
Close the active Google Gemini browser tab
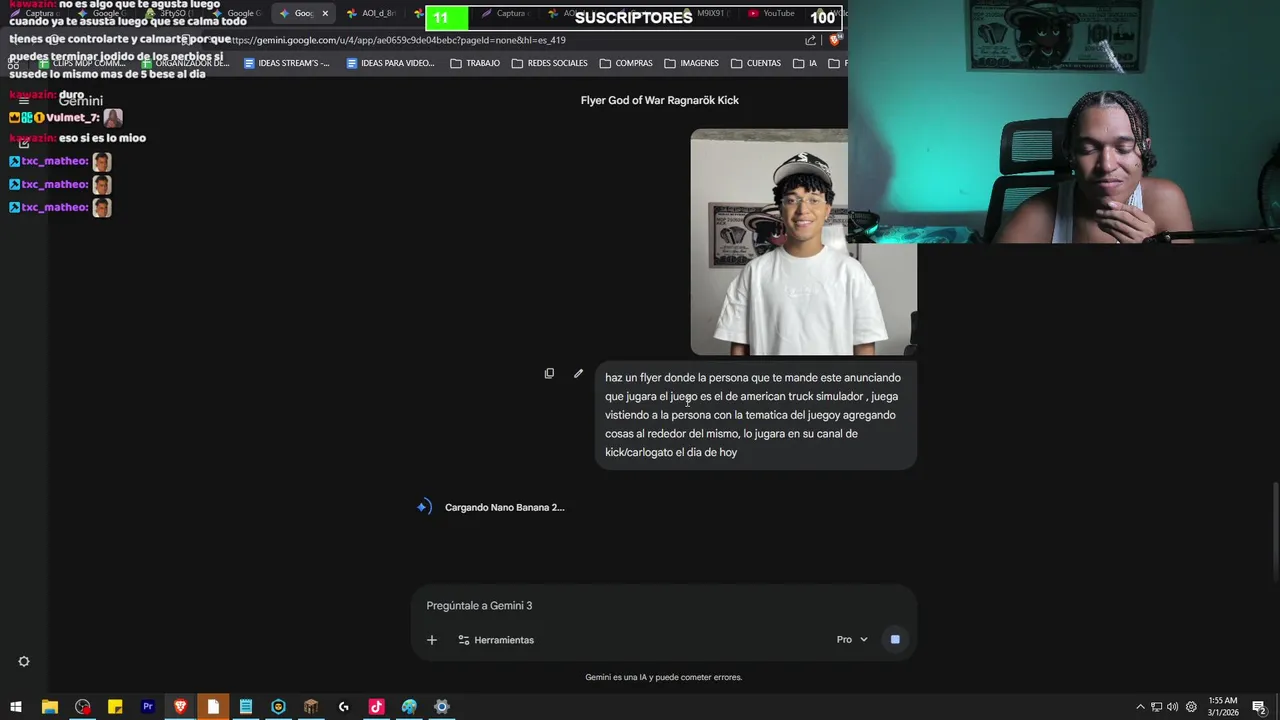(x=325, y=13)
